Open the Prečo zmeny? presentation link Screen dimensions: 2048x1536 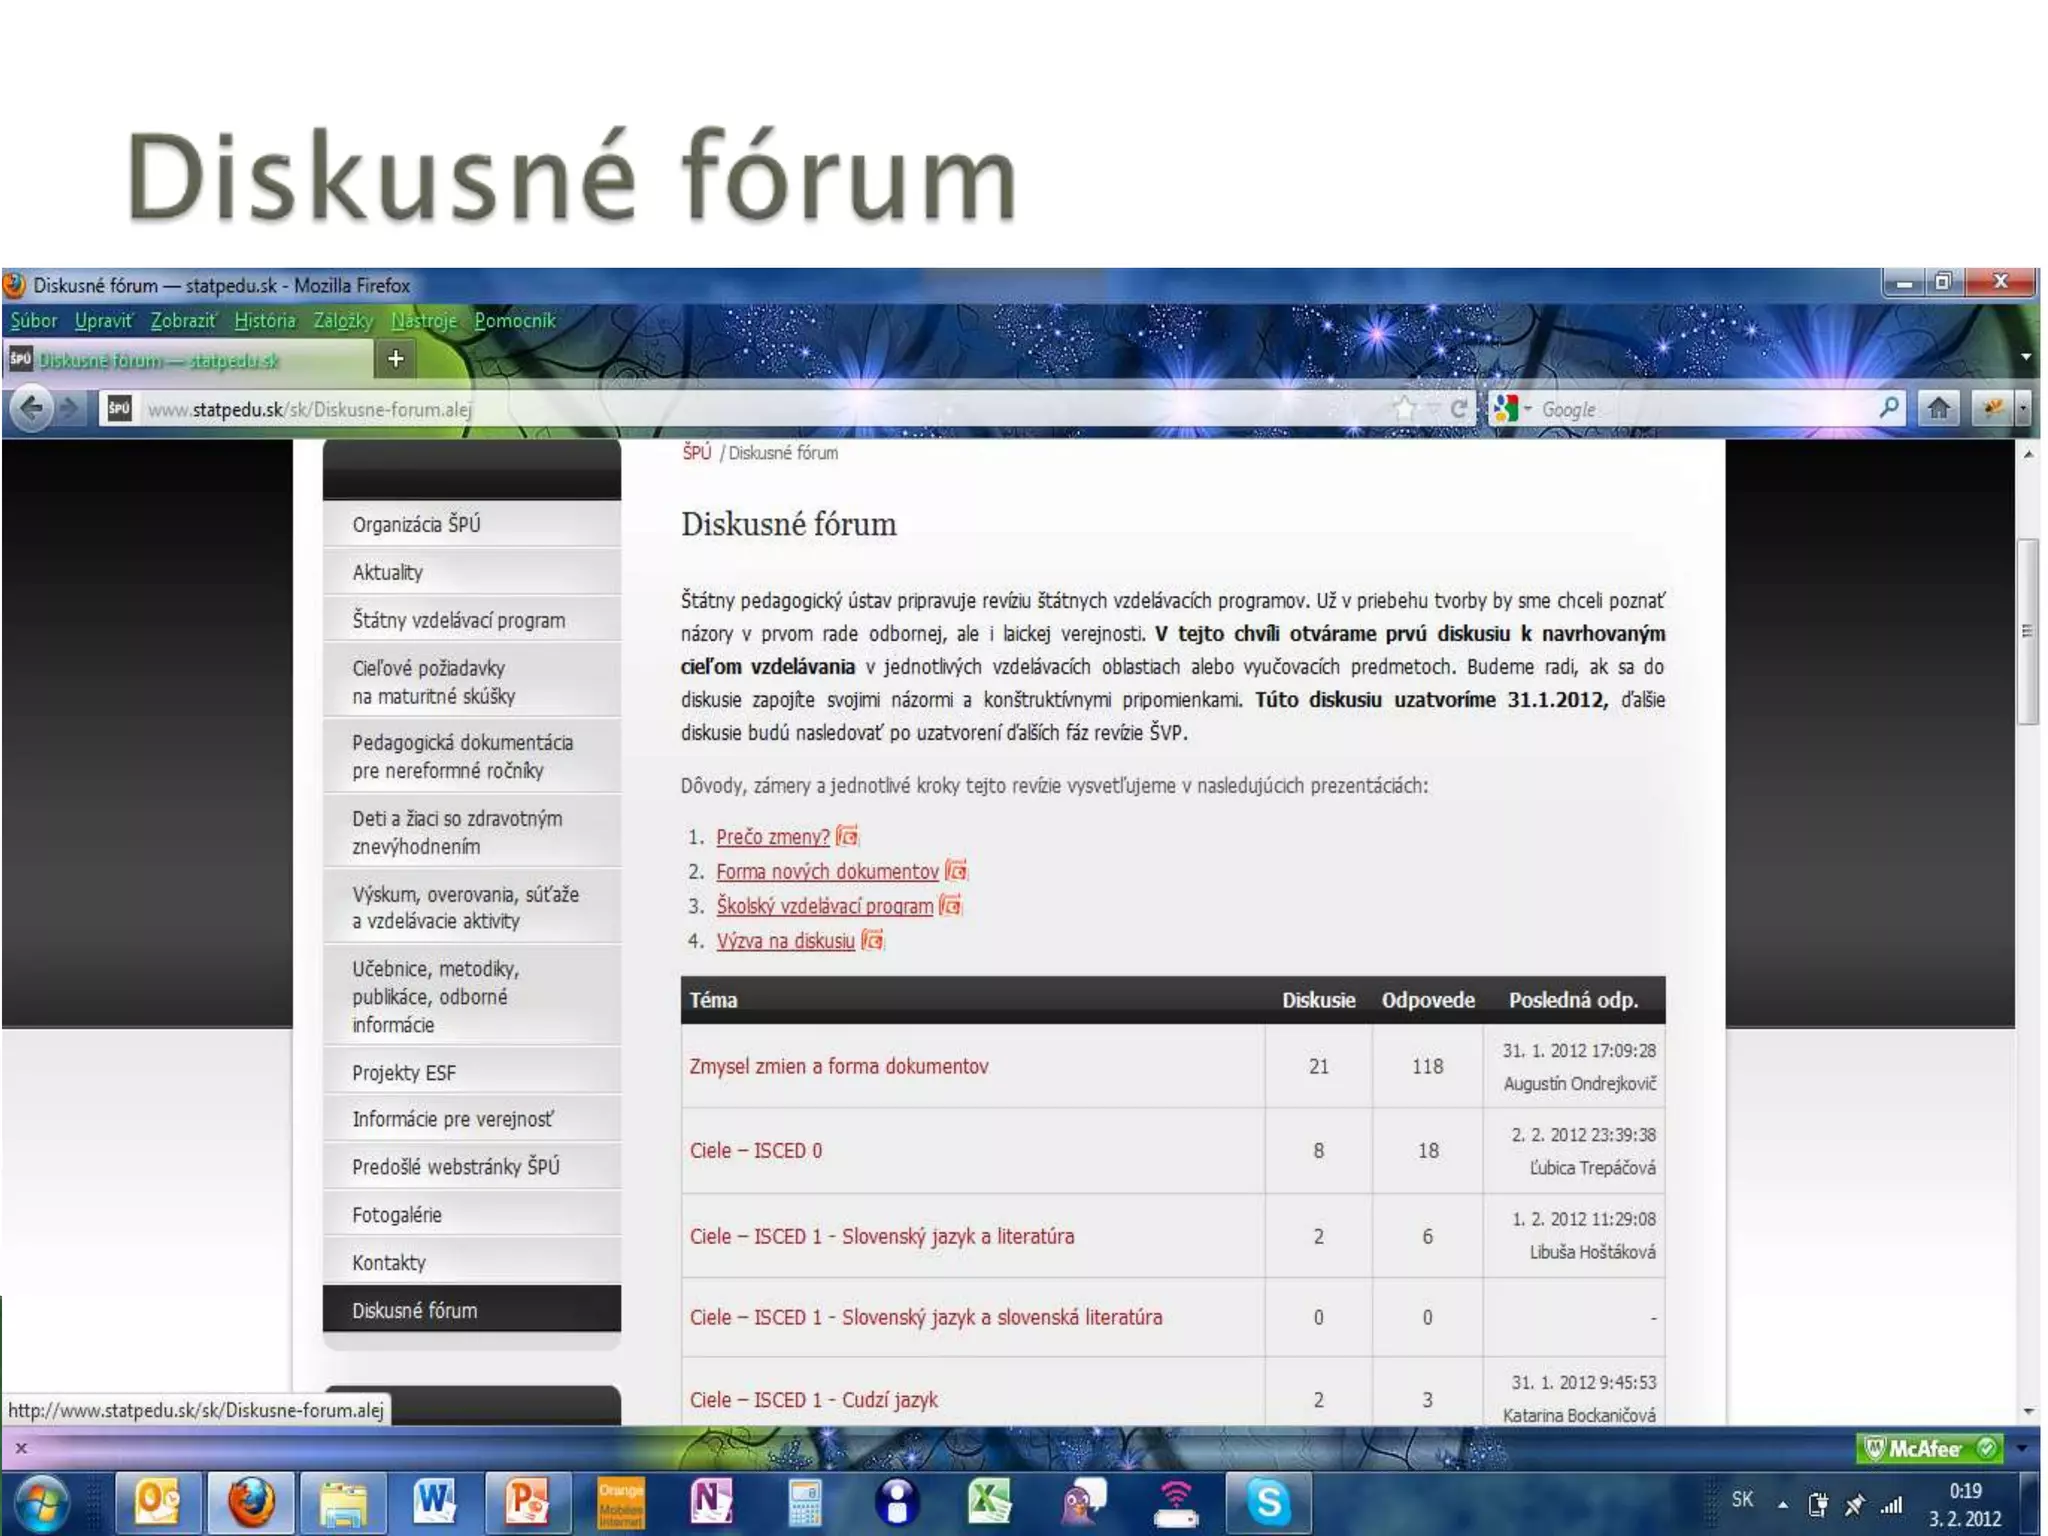[x=772, y=837]
